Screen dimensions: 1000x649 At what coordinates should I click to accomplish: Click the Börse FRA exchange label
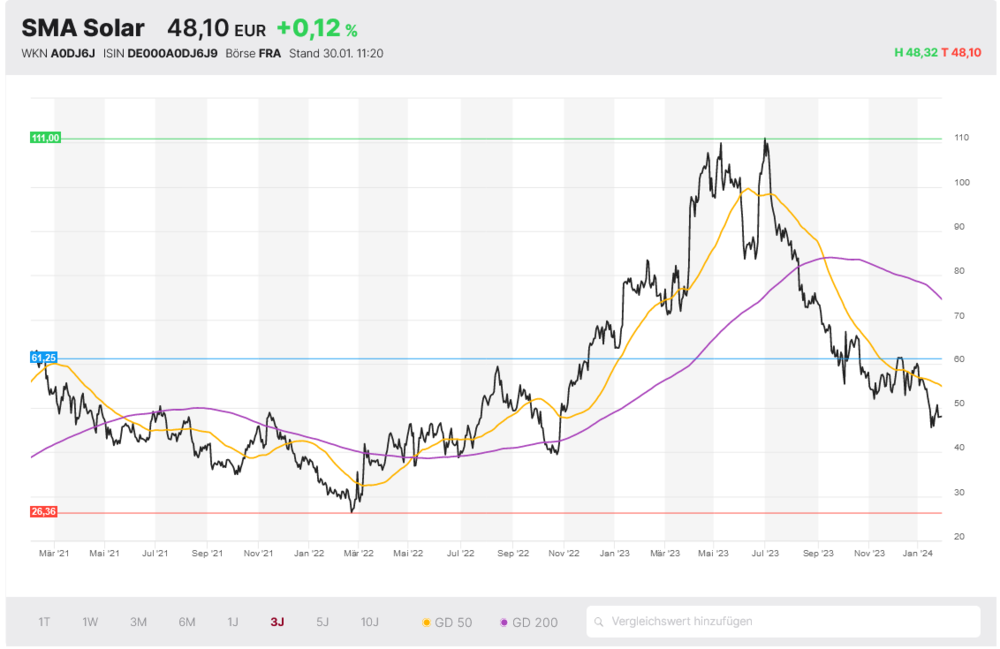(x=253, y=54)
